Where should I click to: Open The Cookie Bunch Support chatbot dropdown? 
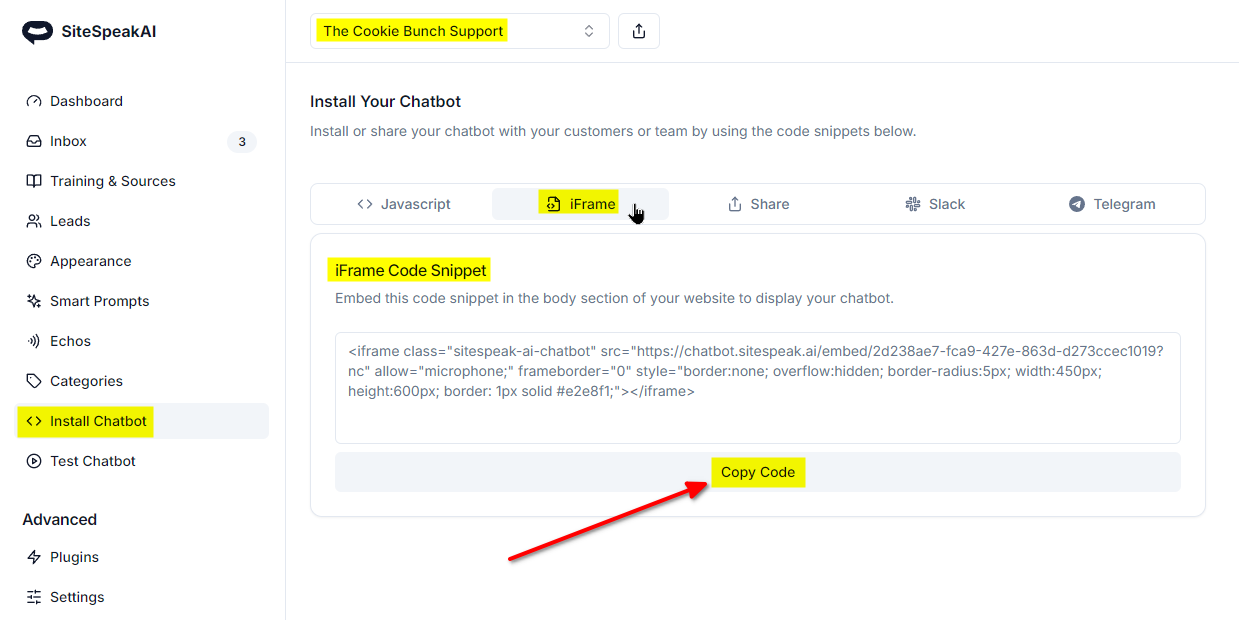[x=459, y=31]
